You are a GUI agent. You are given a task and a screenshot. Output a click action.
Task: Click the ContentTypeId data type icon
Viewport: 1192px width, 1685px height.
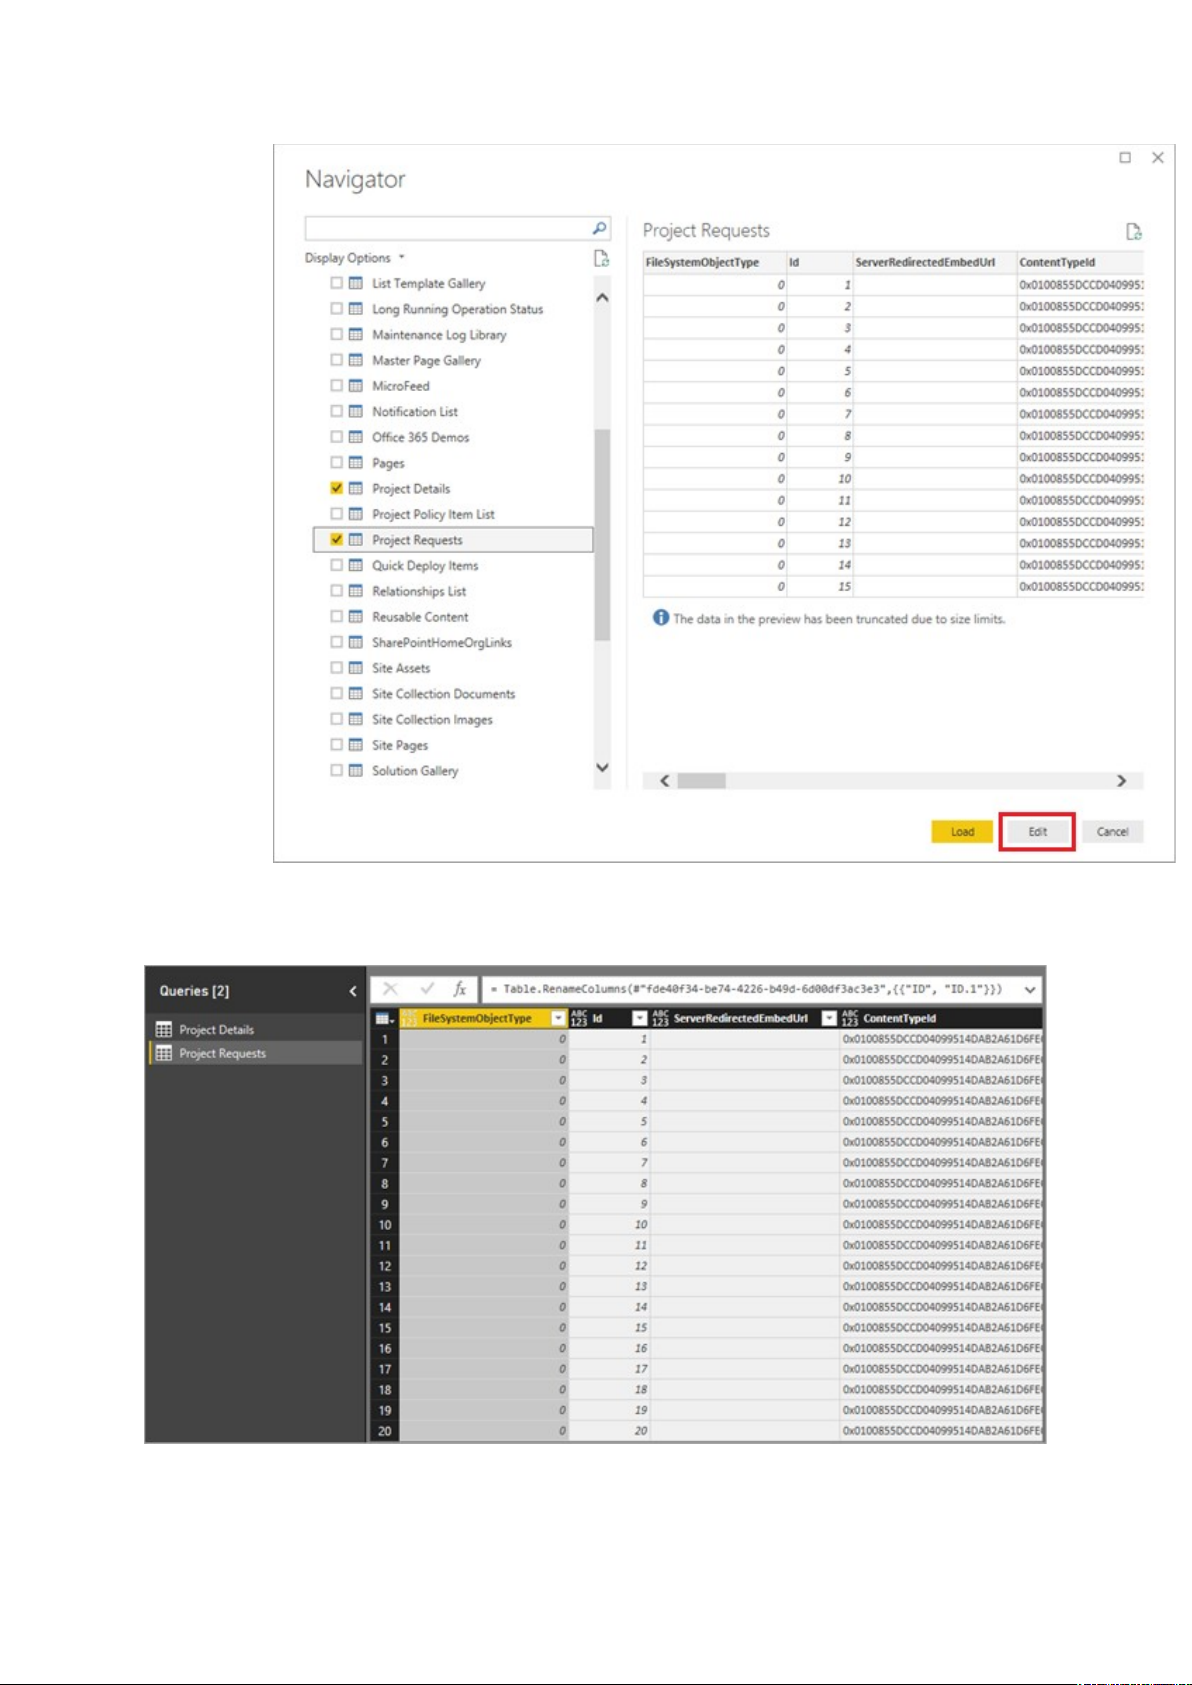coord(850,1019)
